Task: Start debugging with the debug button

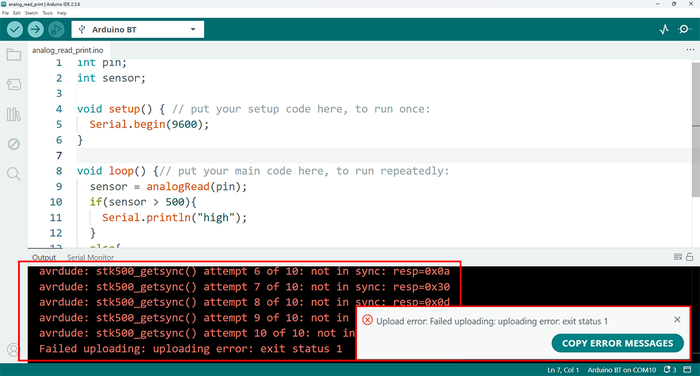Action: pos(56,29)
